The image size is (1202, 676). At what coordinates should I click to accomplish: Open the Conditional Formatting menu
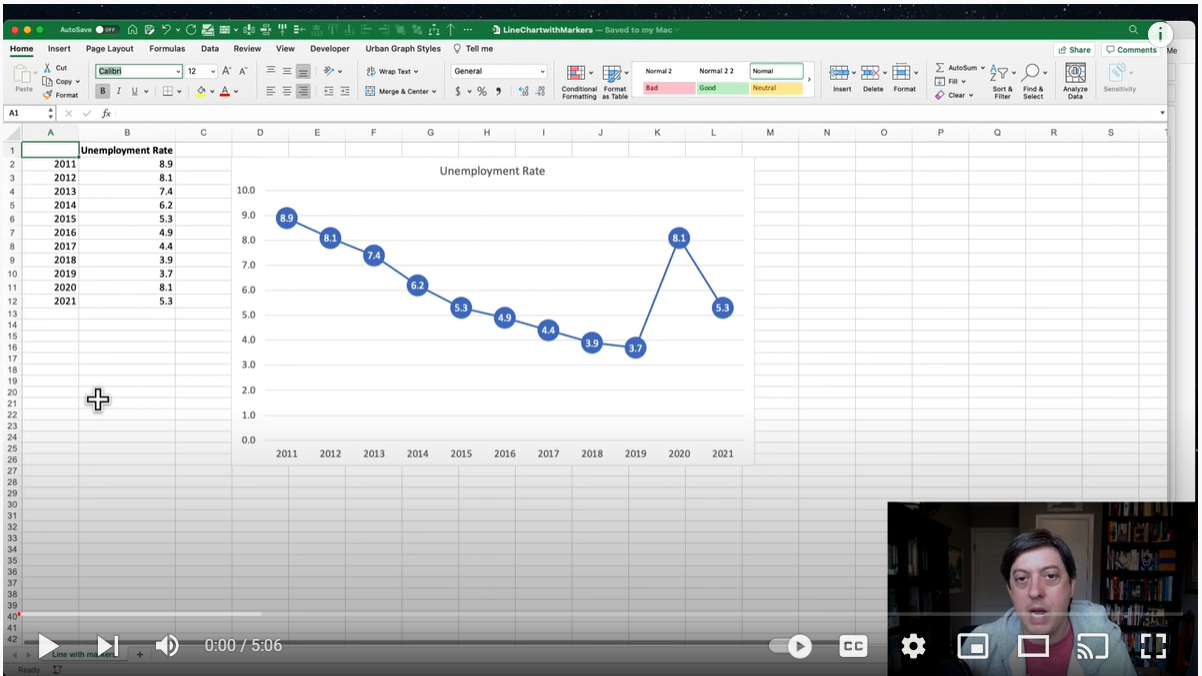click(578, 81)
